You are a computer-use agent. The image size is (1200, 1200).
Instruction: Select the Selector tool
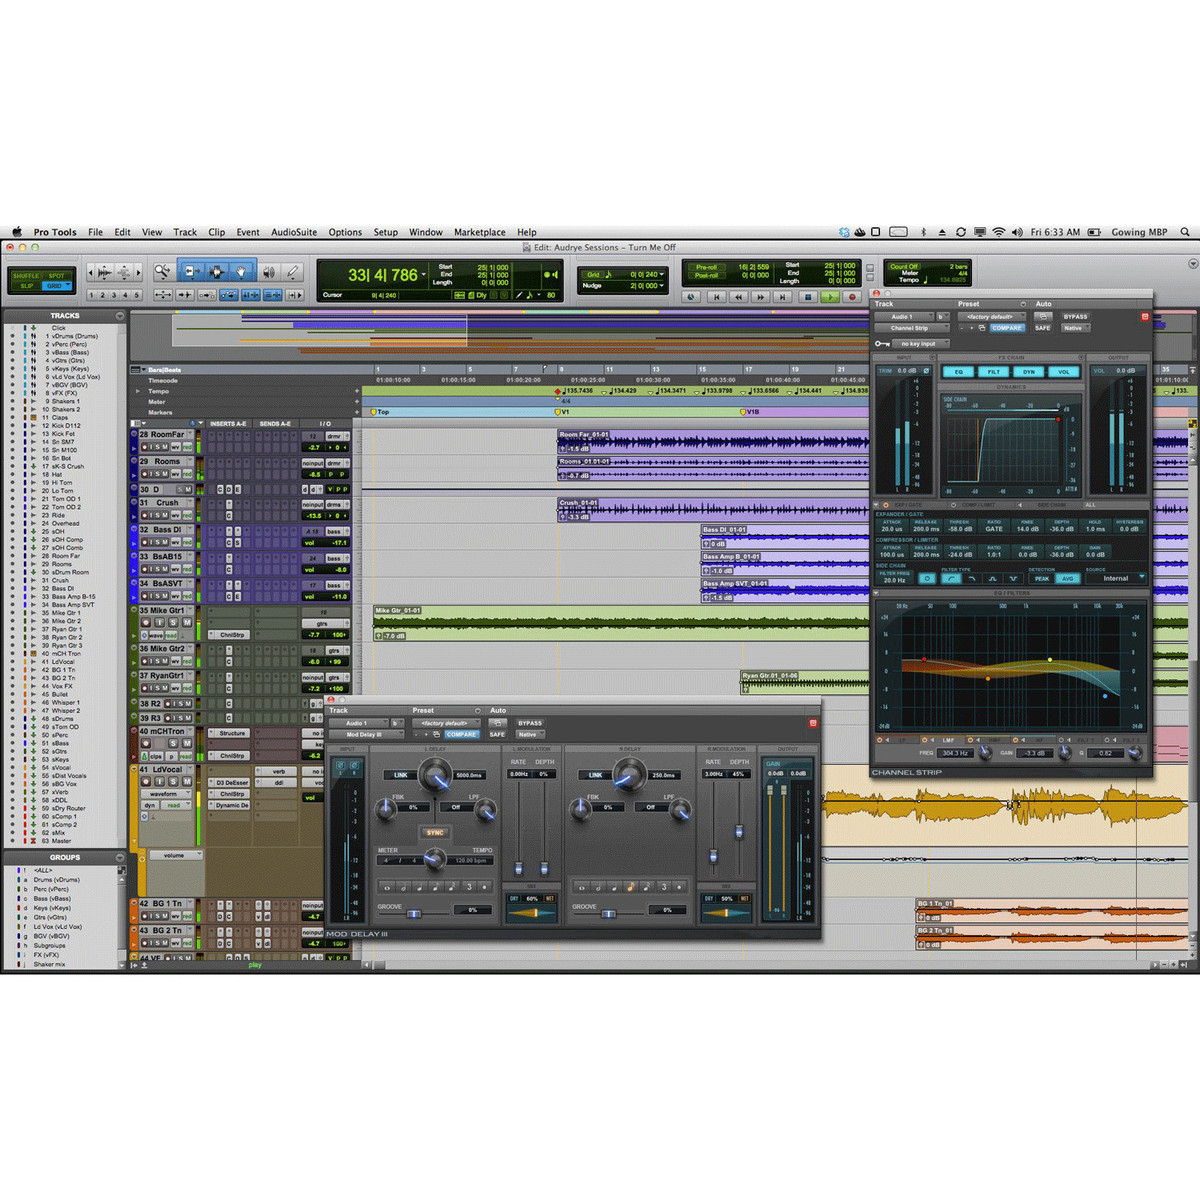pyautogui.click(x=215, y=272)
